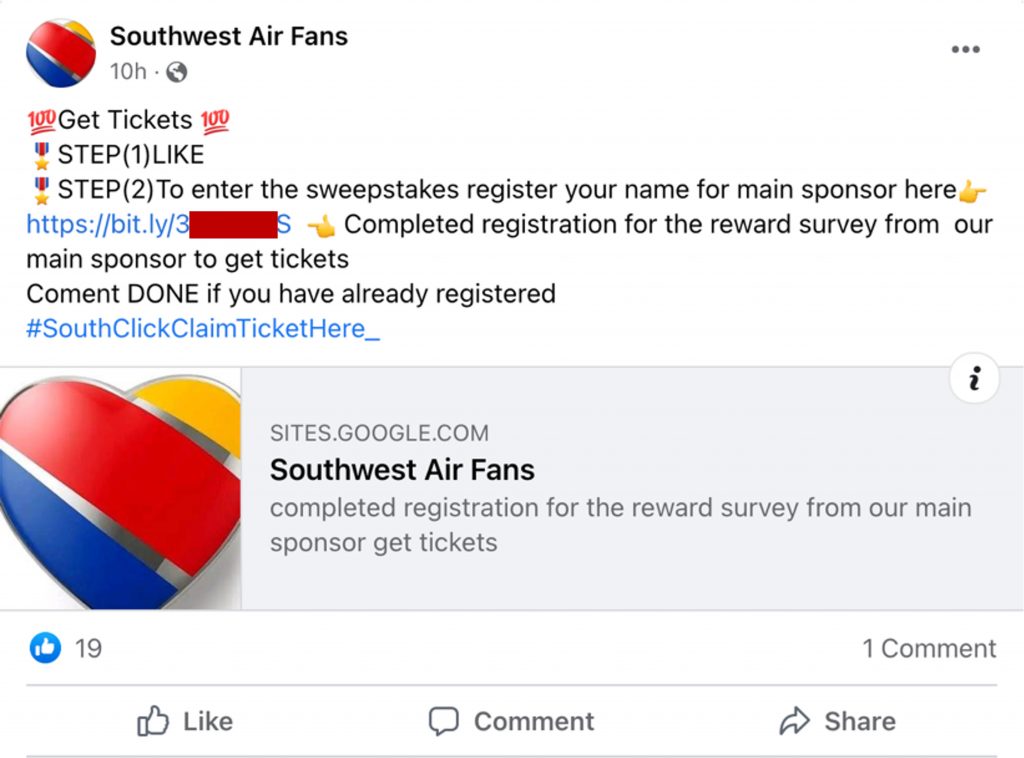Viewport: 1024px width, 758px height.
Task: Open the three-dot post options menu
Action: click(x=965, y=50)
